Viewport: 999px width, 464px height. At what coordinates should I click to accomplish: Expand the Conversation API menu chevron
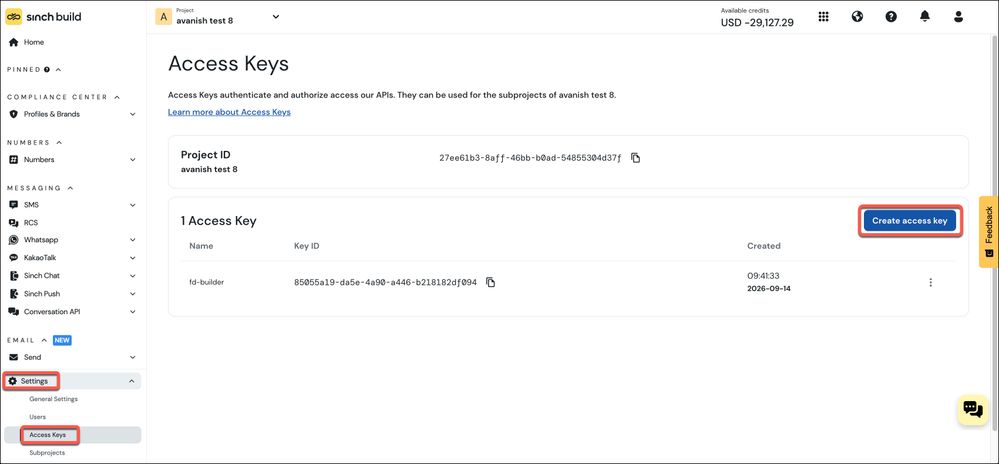133,312
